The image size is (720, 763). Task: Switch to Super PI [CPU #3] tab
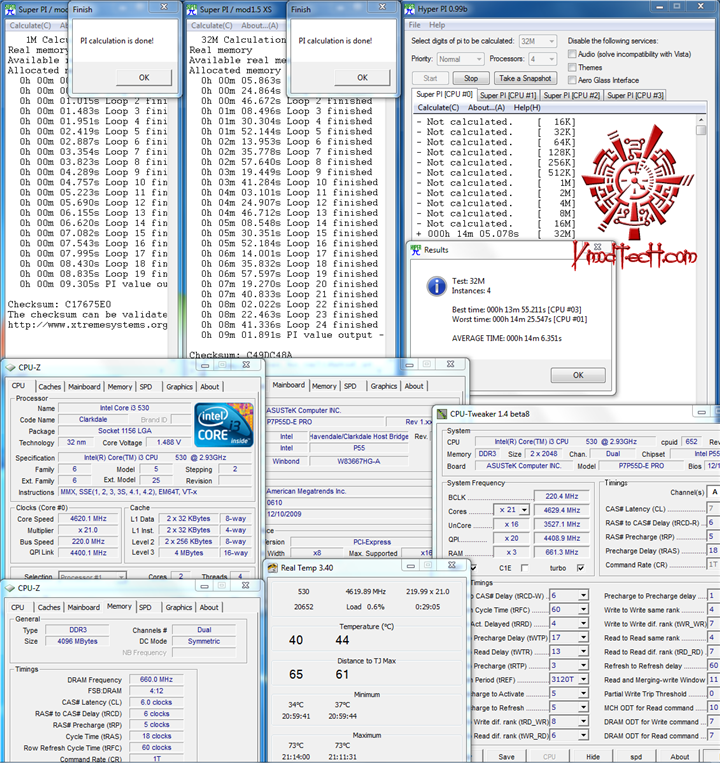click(635, 95)
